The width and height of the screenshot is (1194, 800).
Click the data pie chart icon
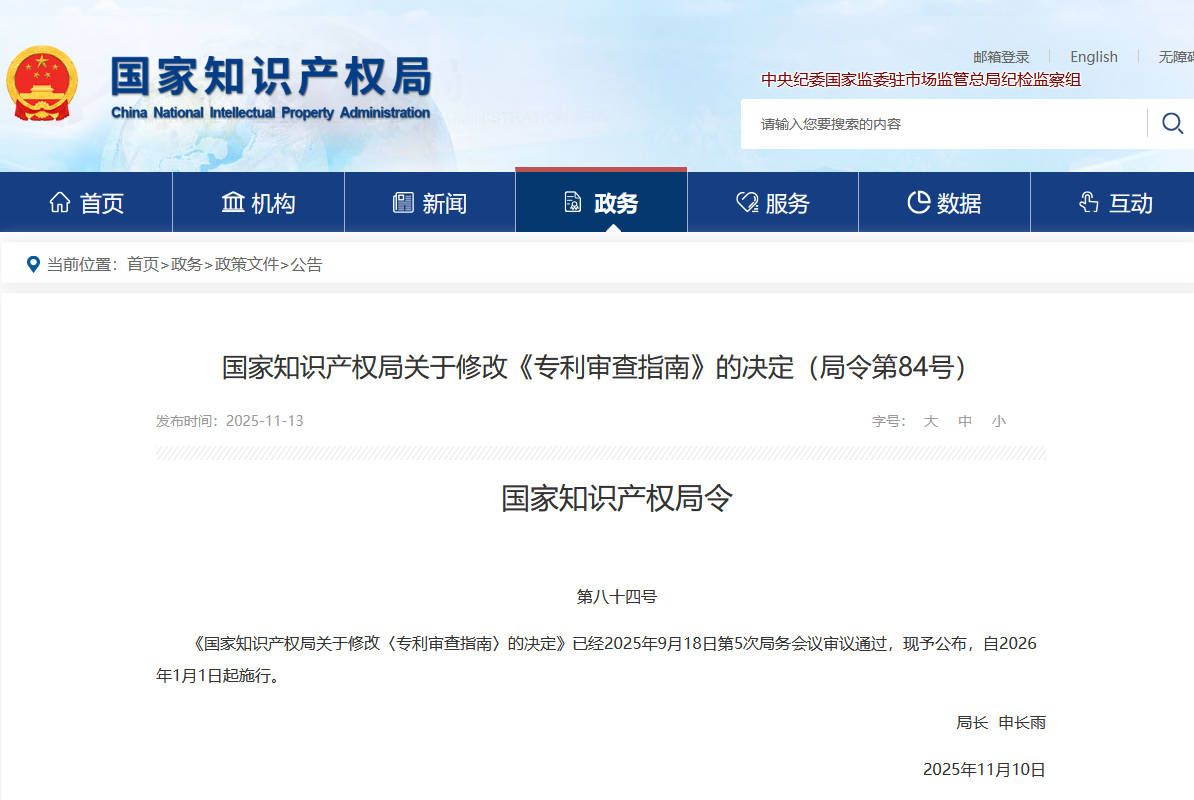(918, 203)
